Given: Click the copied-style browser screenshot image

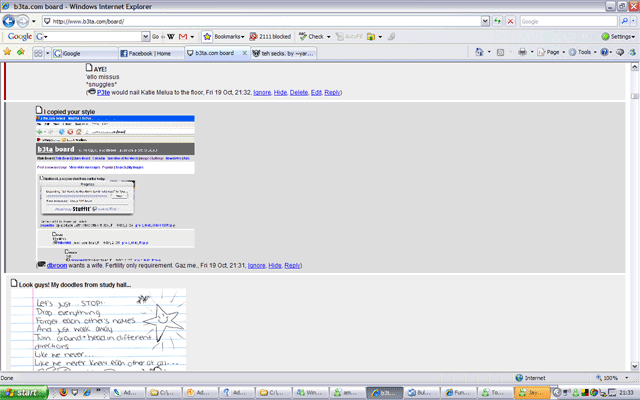Looking at the screenshot, I should tap(116, 188).
